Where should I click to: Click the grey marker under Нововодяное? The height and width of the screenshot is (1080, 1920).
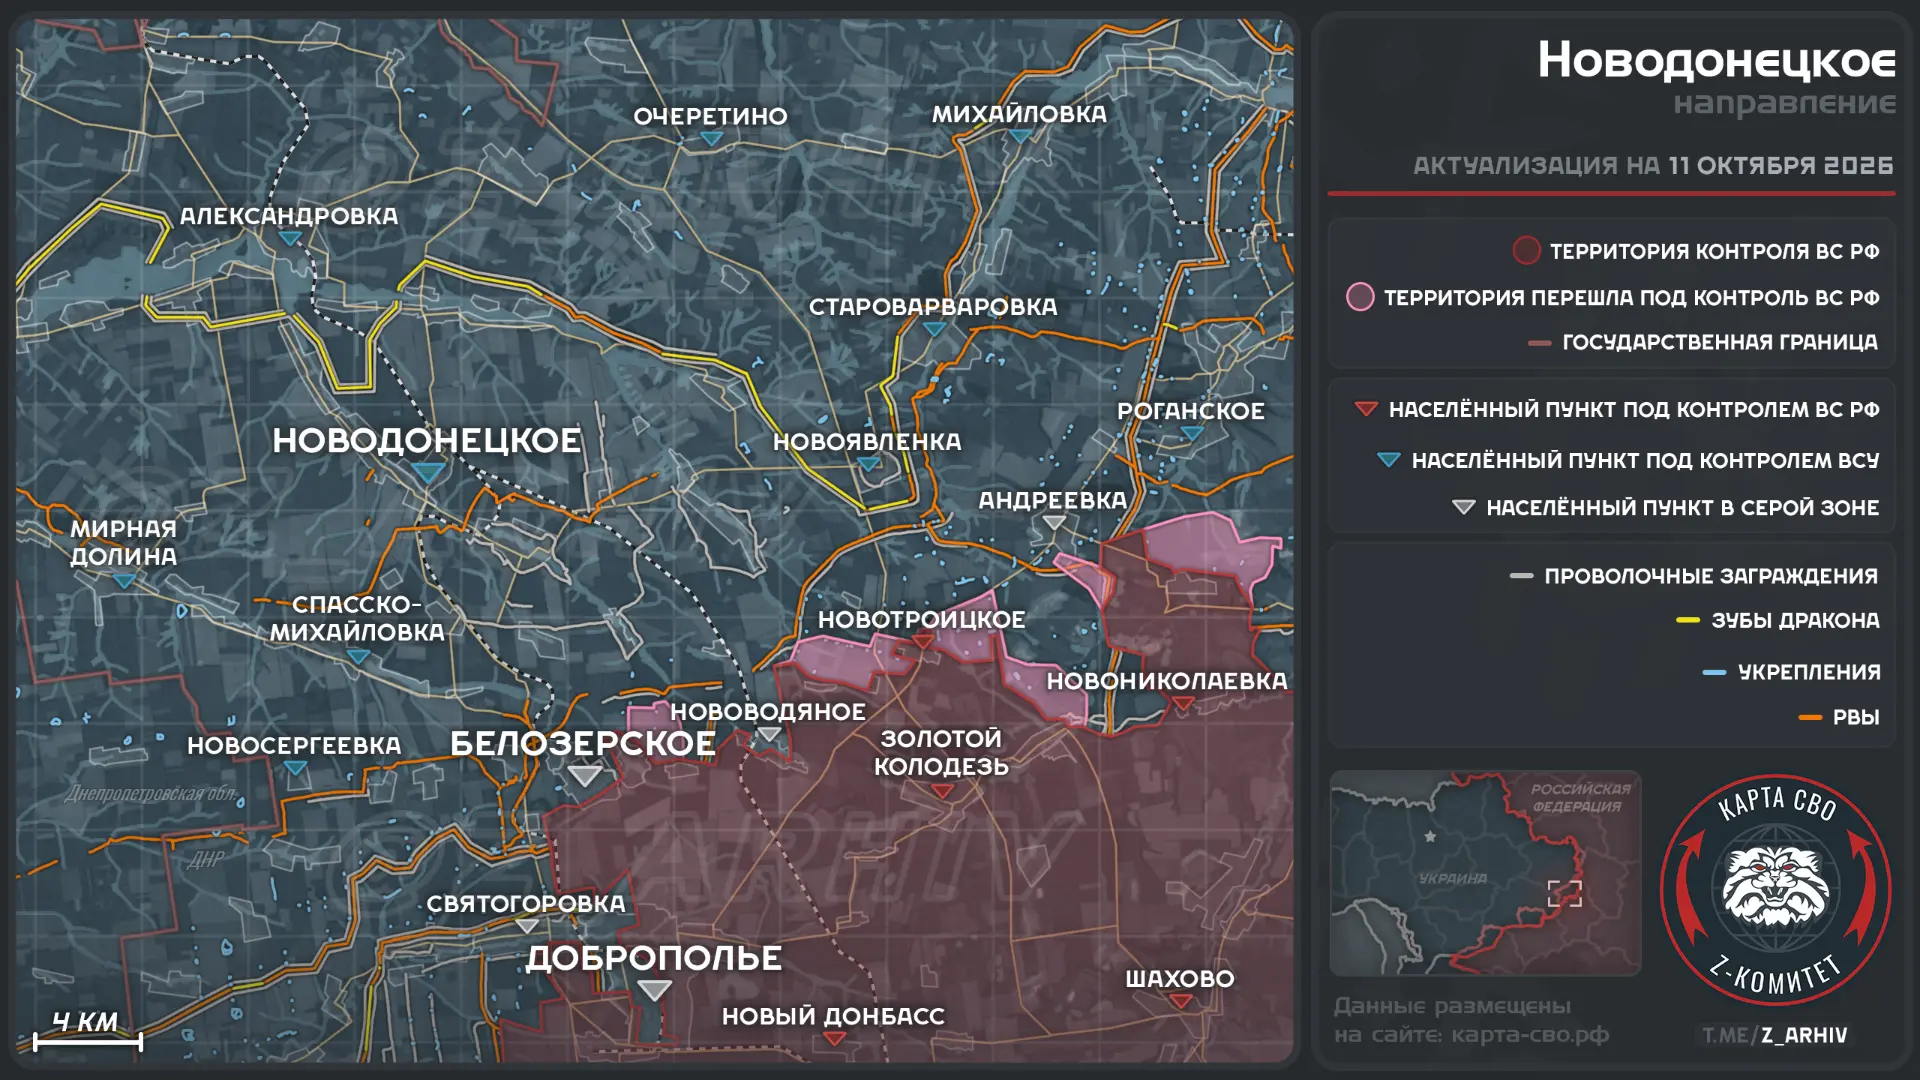coord(768,735)
